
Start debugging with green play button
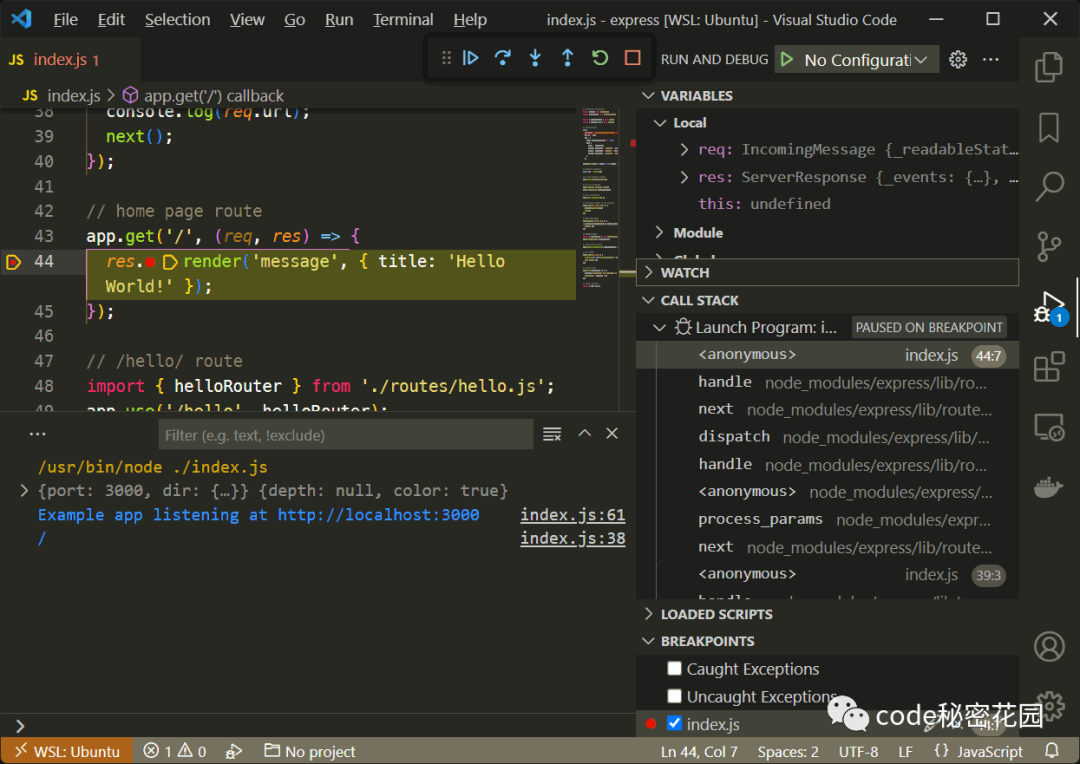click(x=787, y=60)
